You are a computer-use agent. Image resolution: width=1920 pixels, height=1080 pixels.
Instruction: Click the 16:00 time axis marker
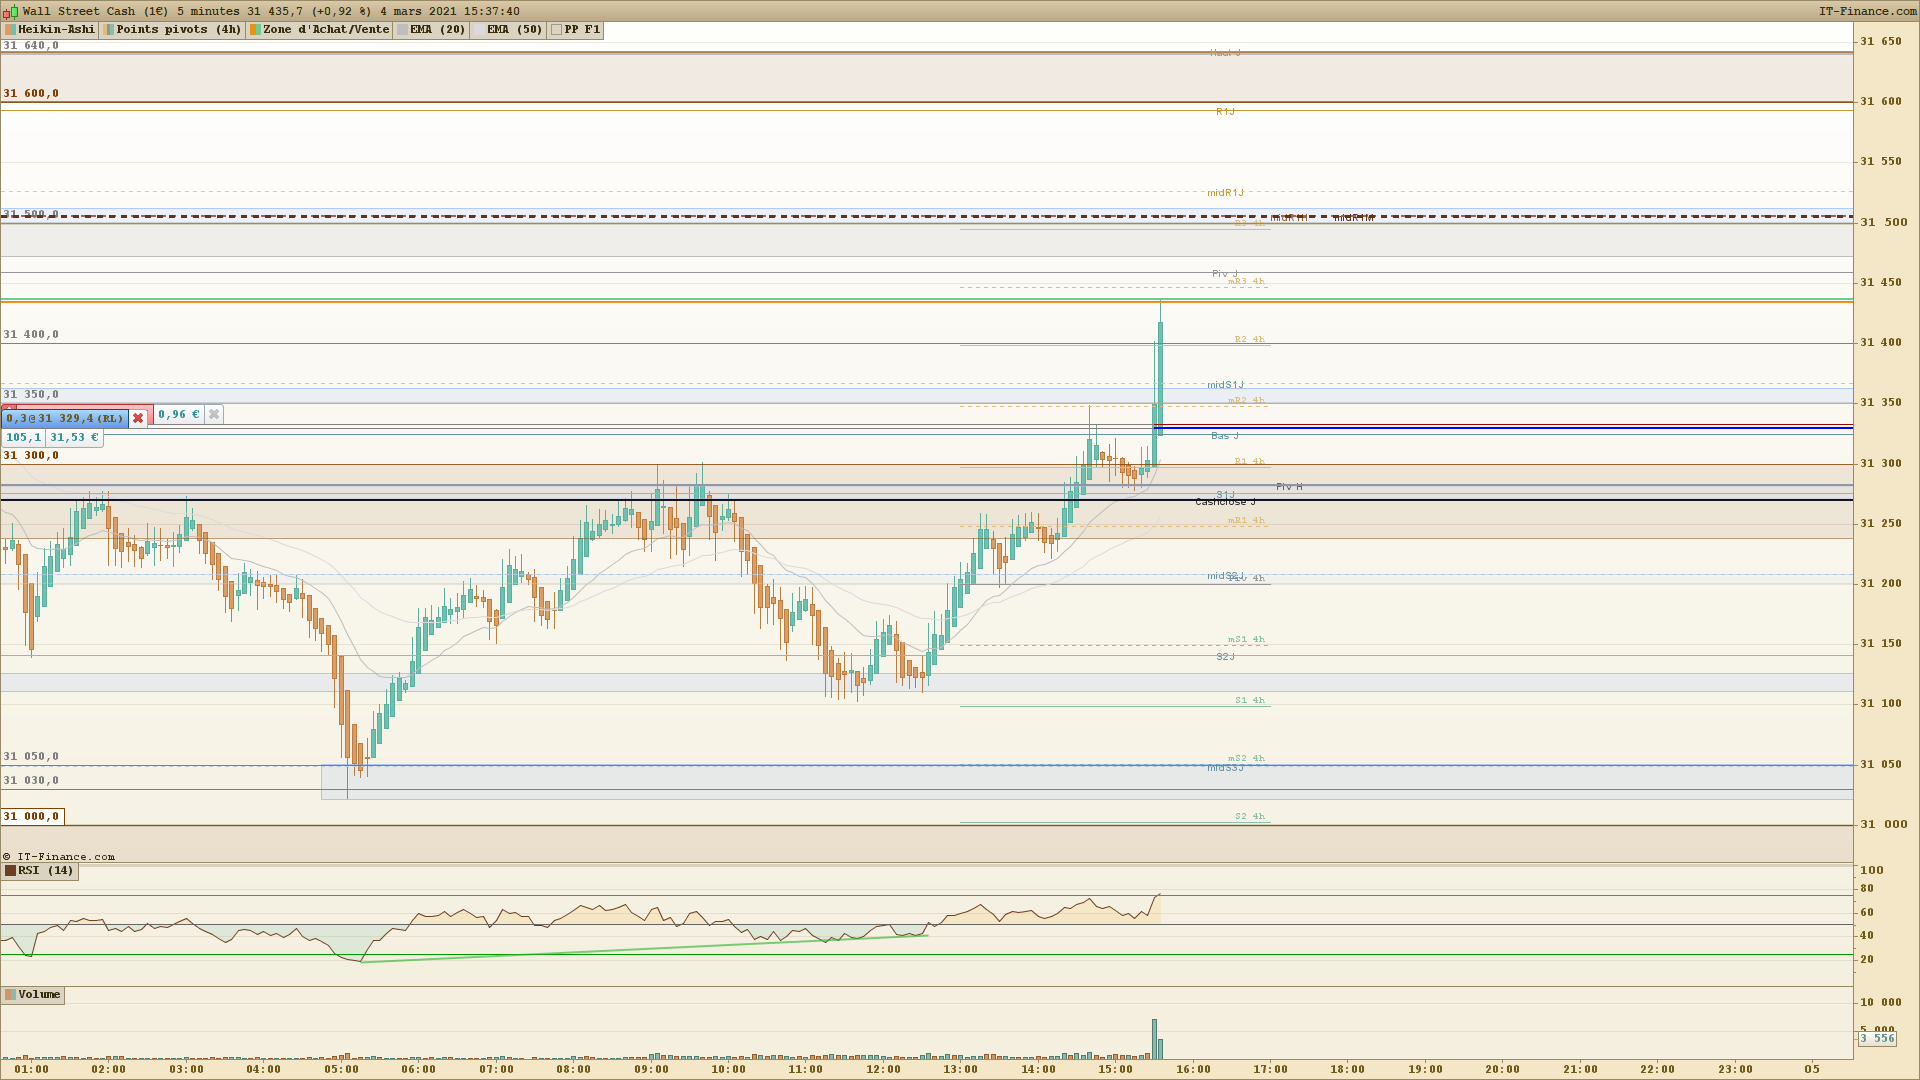1193,1069
